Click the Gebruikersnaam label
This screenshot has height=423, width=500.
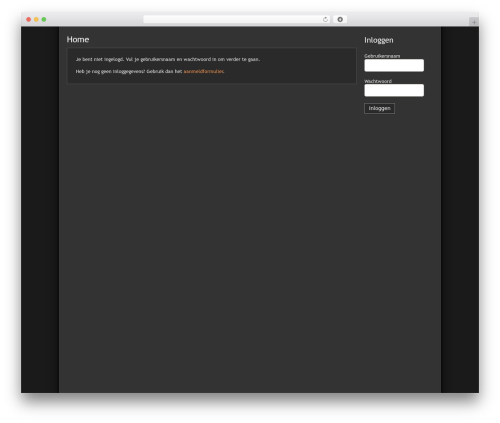382,56
